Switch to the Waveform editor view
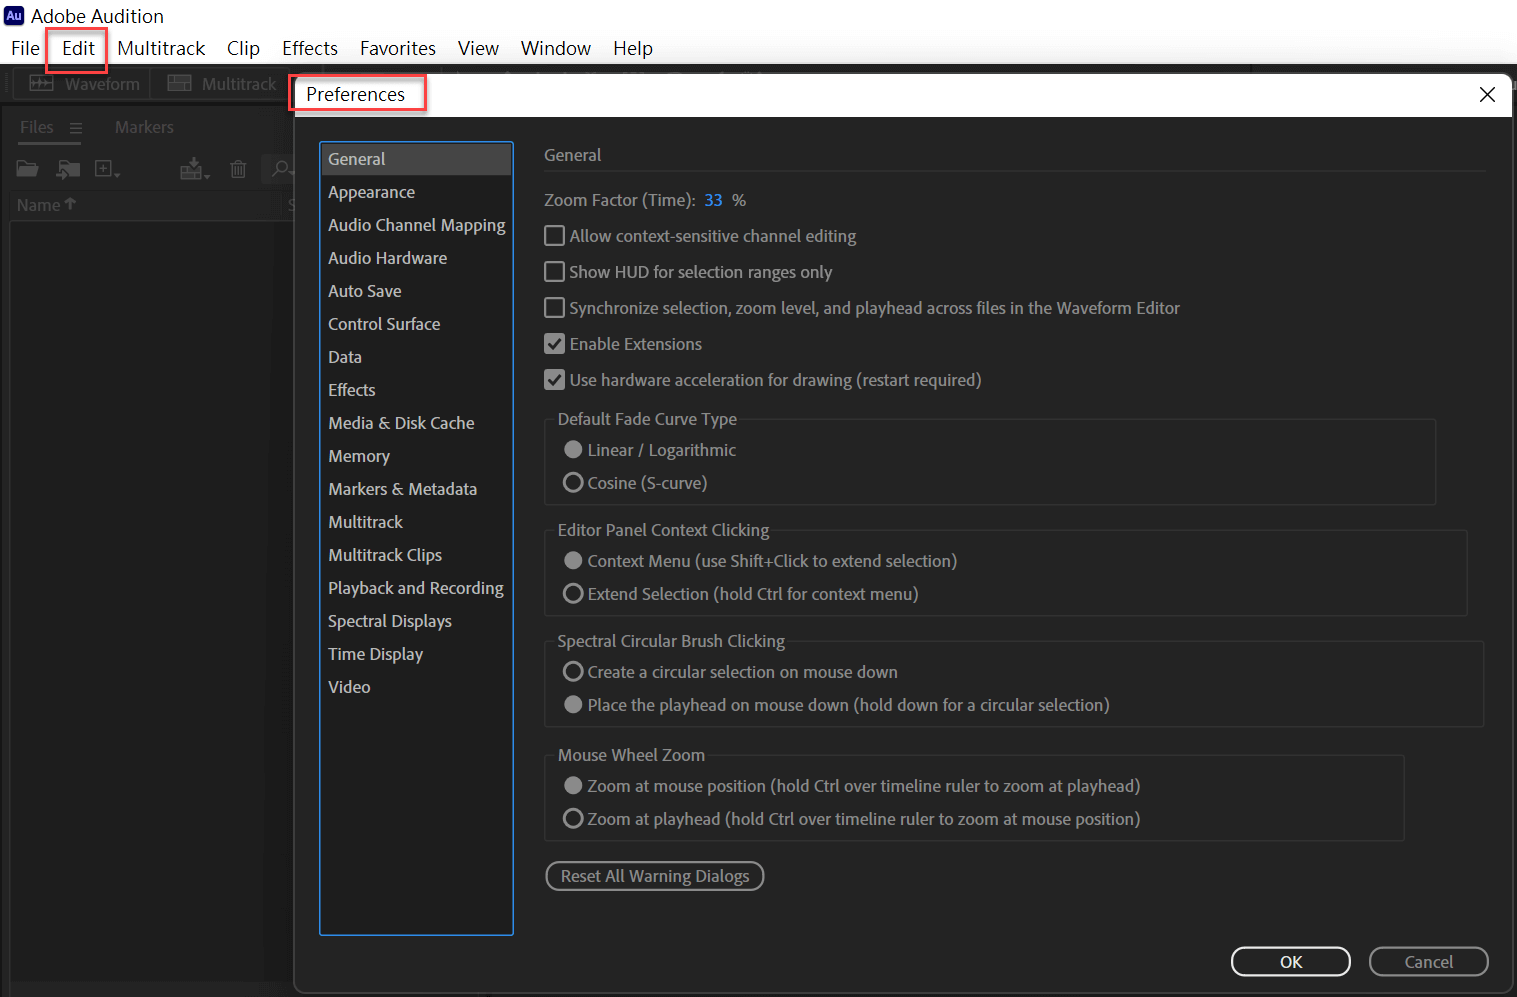Screen dimensions: 1517x997 [x=85, y=84]
